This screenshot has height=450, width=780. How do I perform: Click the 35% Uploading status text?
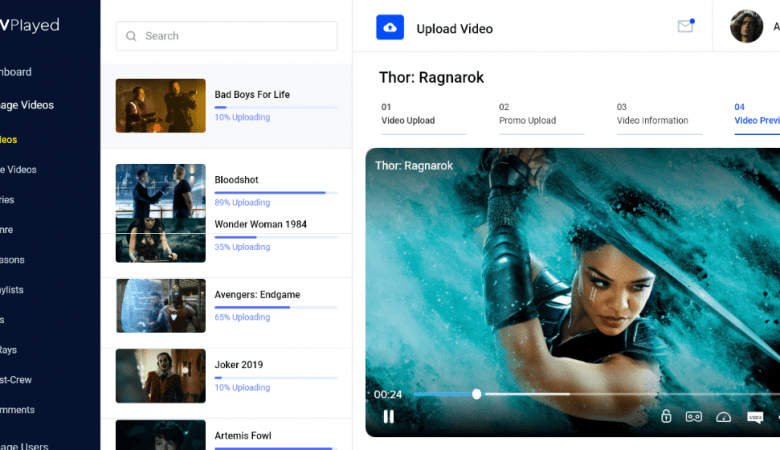click(x=242, y=247)
